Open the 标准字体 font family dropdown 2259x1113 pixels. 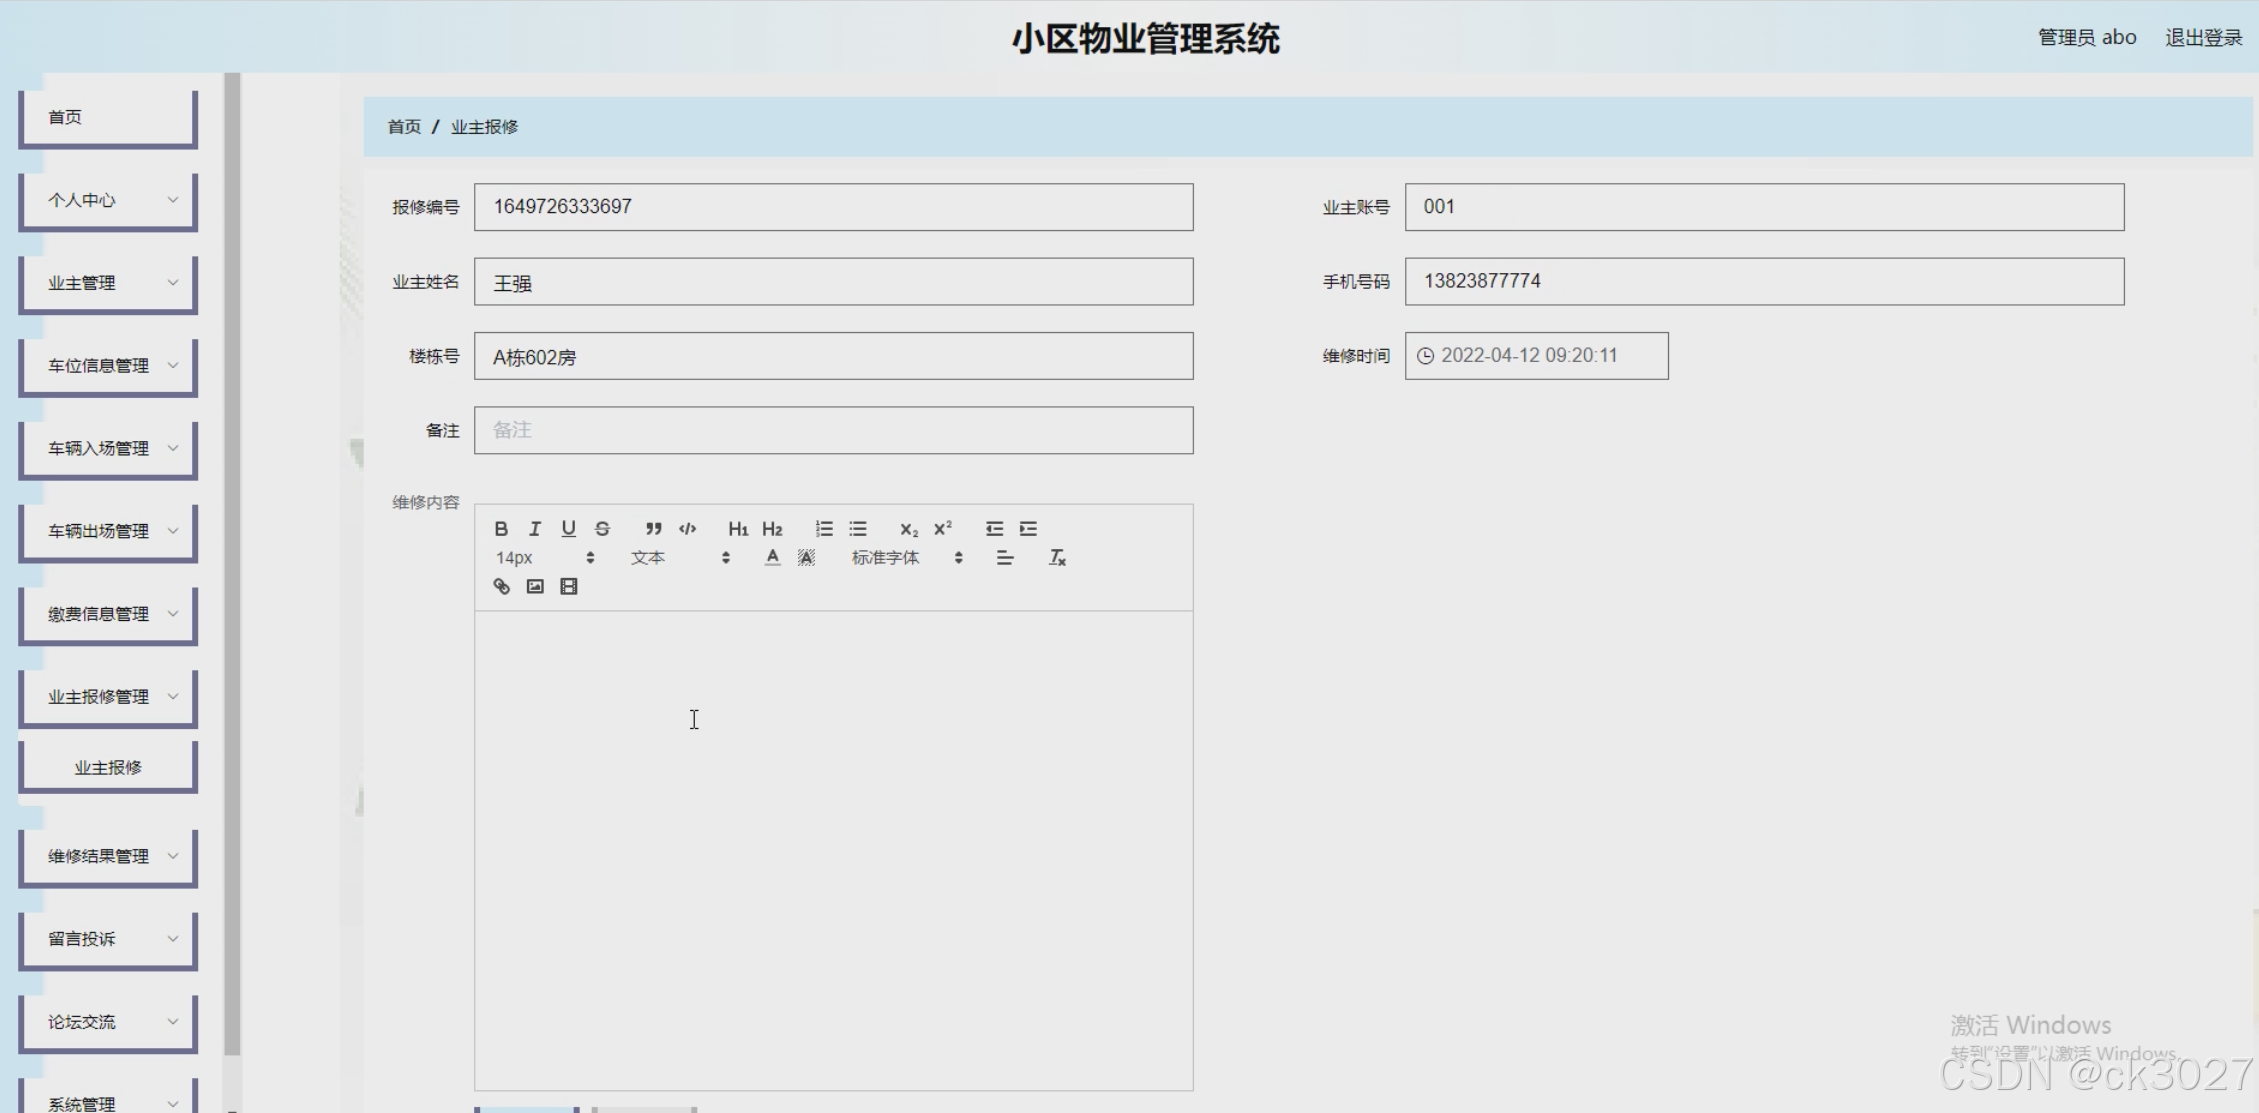(906, 558)
